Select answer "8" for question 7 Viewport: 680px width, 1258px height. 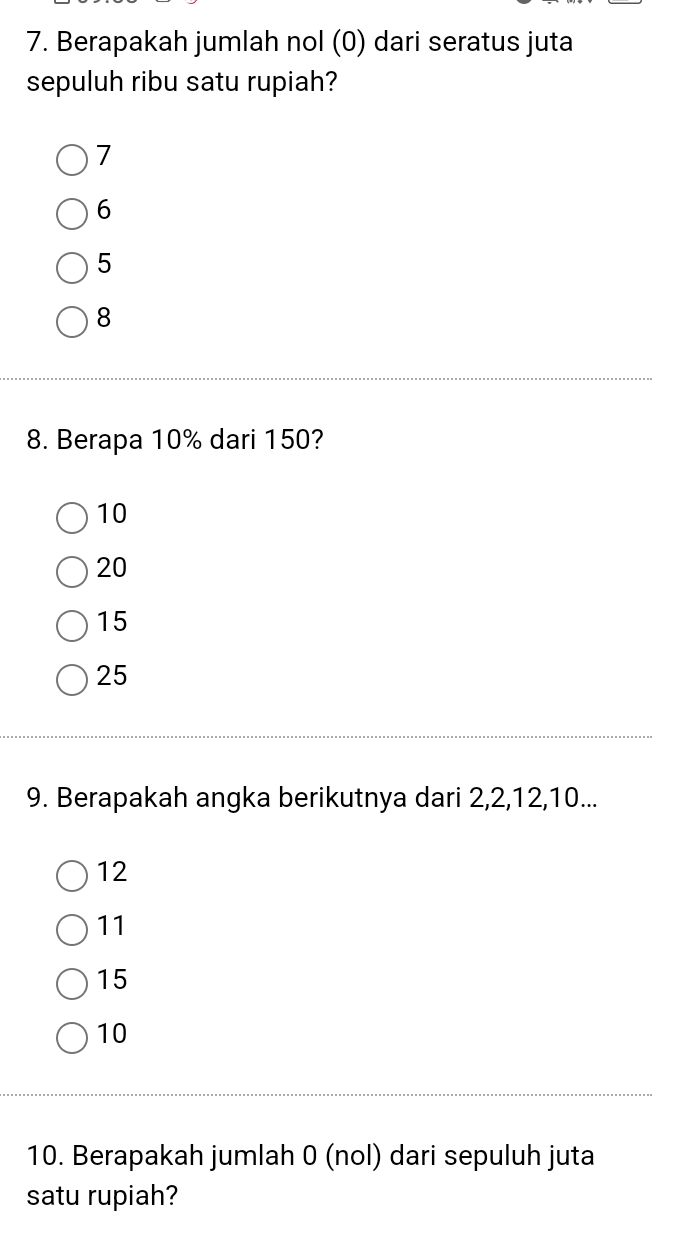pyautogui.click(x=71, y=322)
